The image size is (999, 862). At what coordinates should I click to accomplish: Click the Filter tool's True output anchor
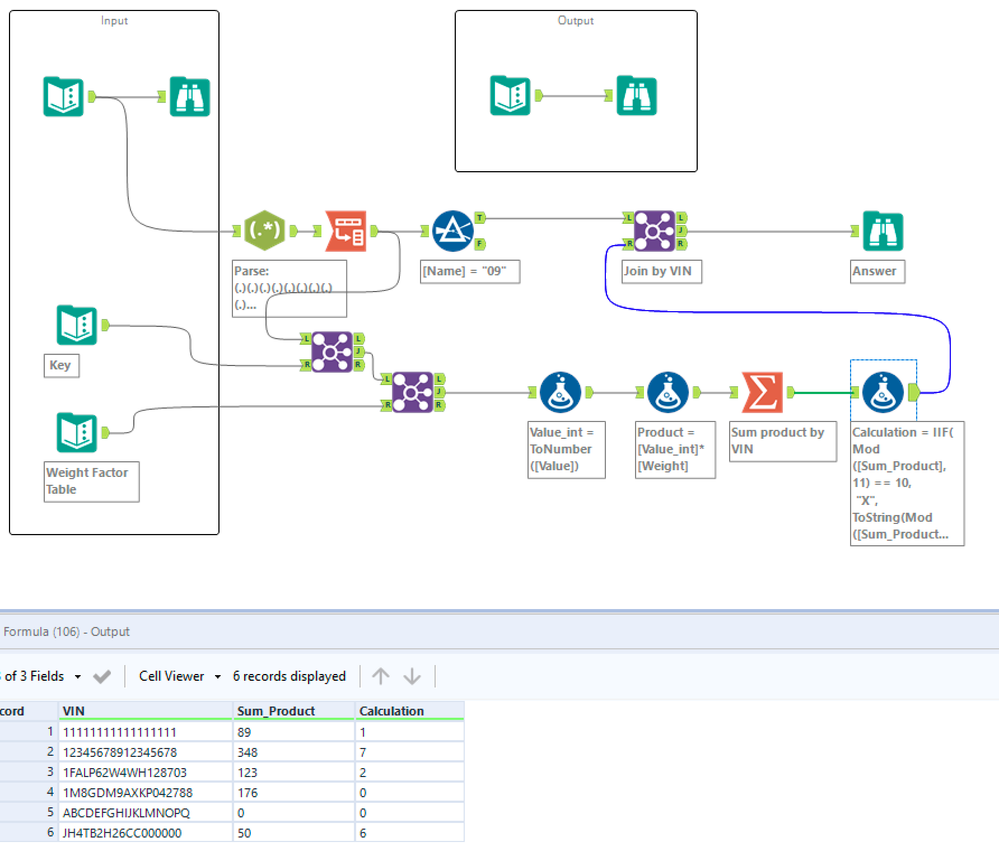coord(480,218)
